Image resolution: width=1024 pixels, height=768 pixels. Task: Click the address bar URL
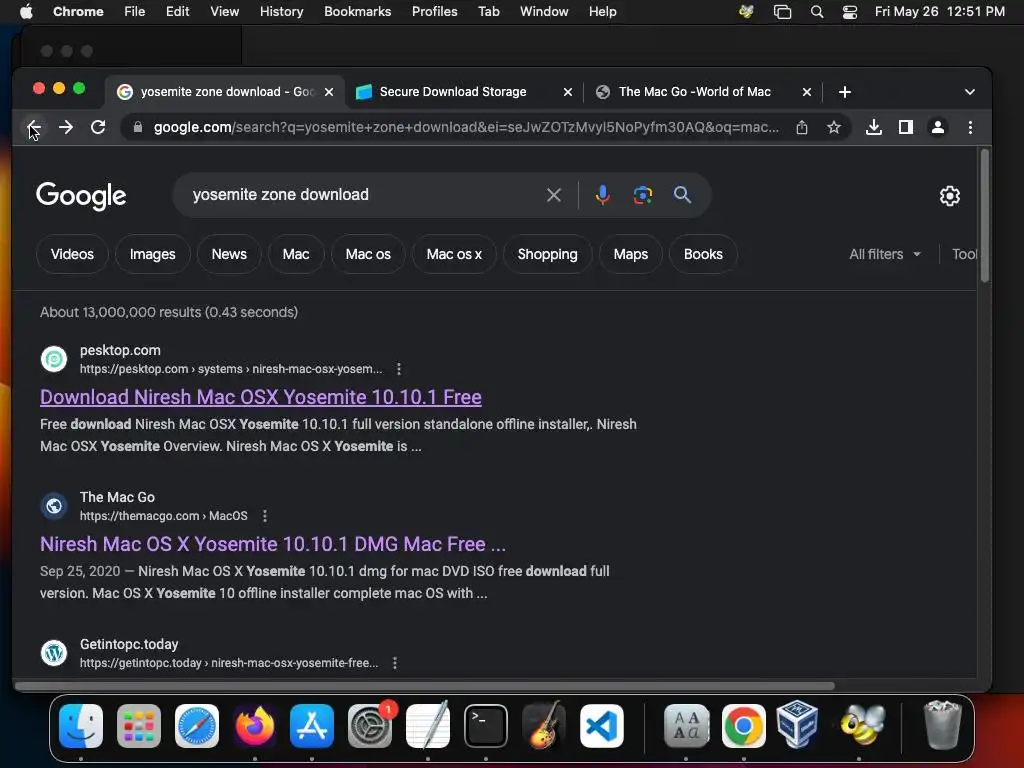(x=466, y=127)
